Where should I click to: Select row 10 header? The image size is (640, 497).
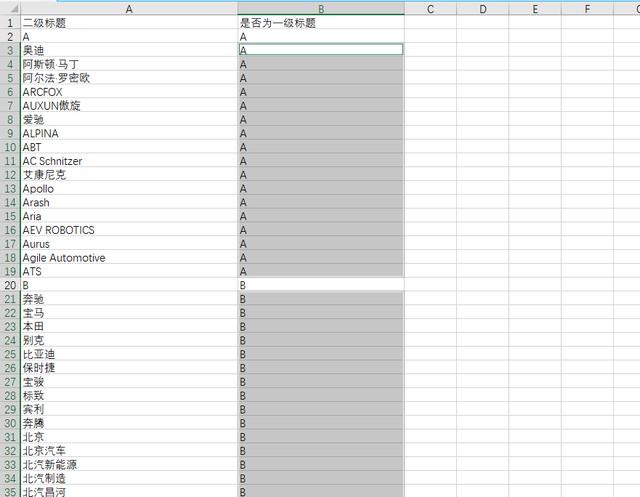(10, 147)
